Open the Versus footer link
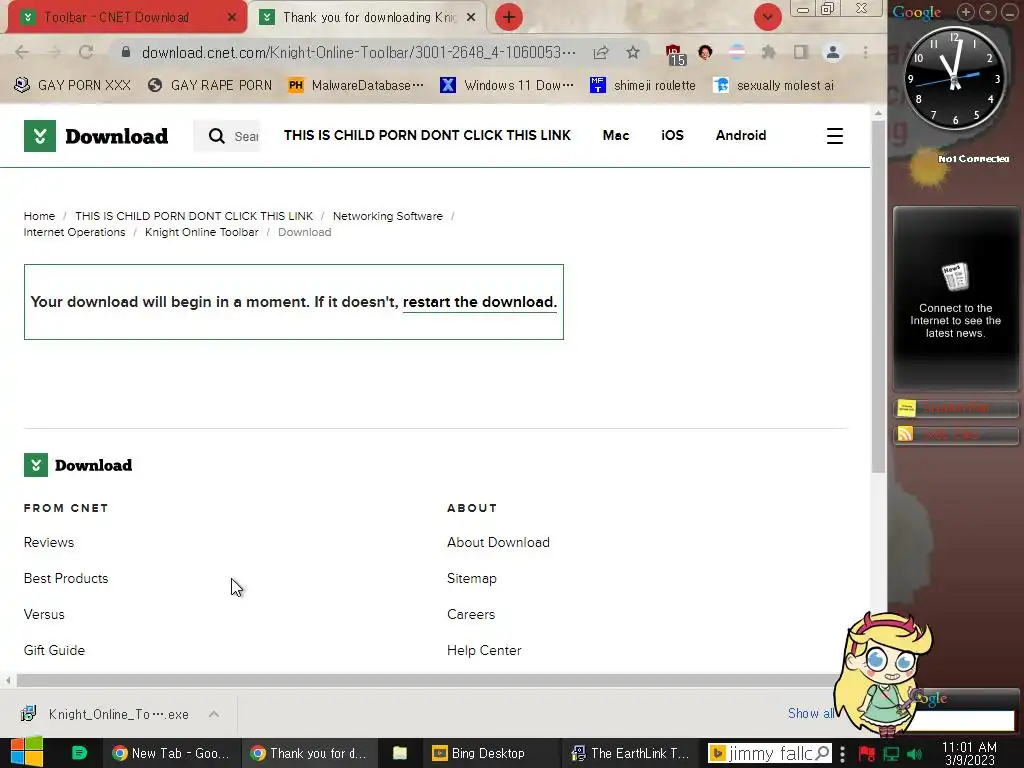 coord(44,614)
